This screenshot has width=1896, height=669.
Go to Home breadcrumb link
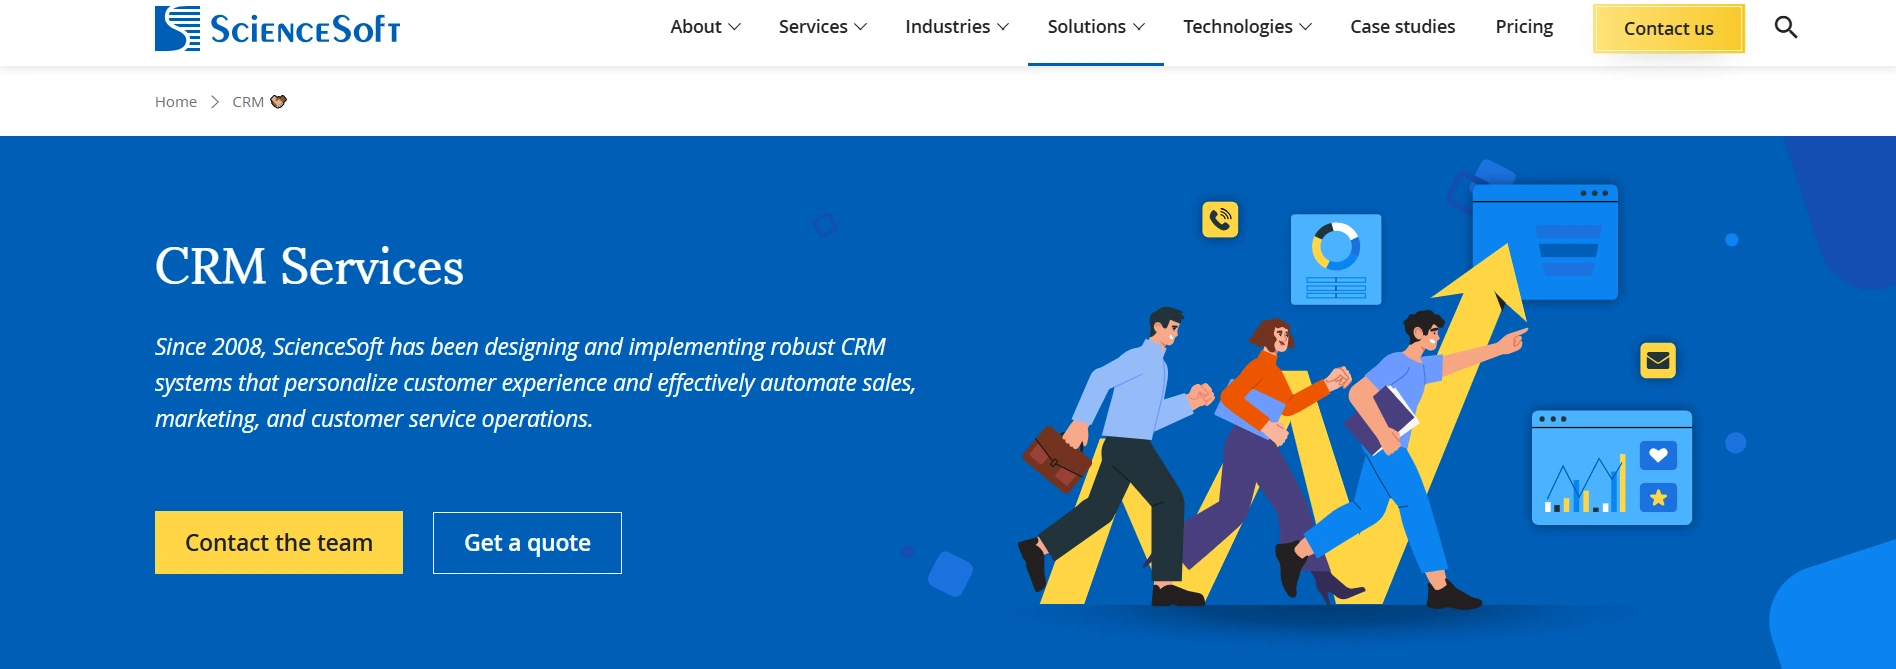click(176, 102)
